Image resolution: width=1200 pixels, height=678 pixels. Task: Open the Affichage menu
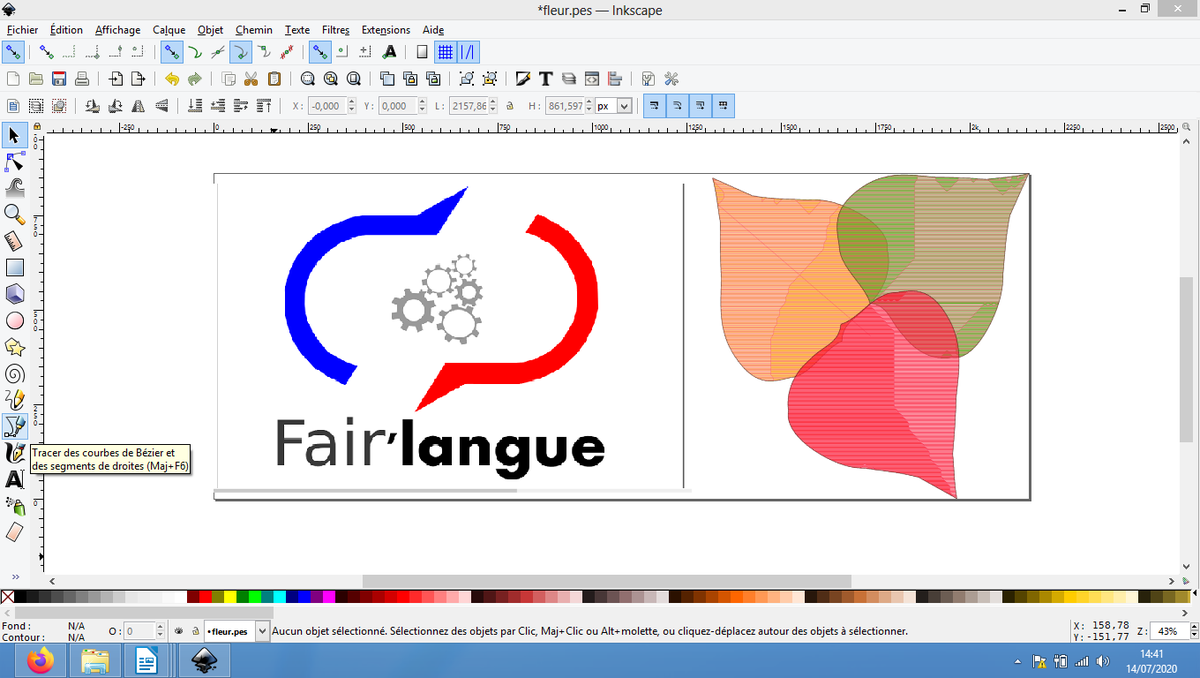[118, 30]
